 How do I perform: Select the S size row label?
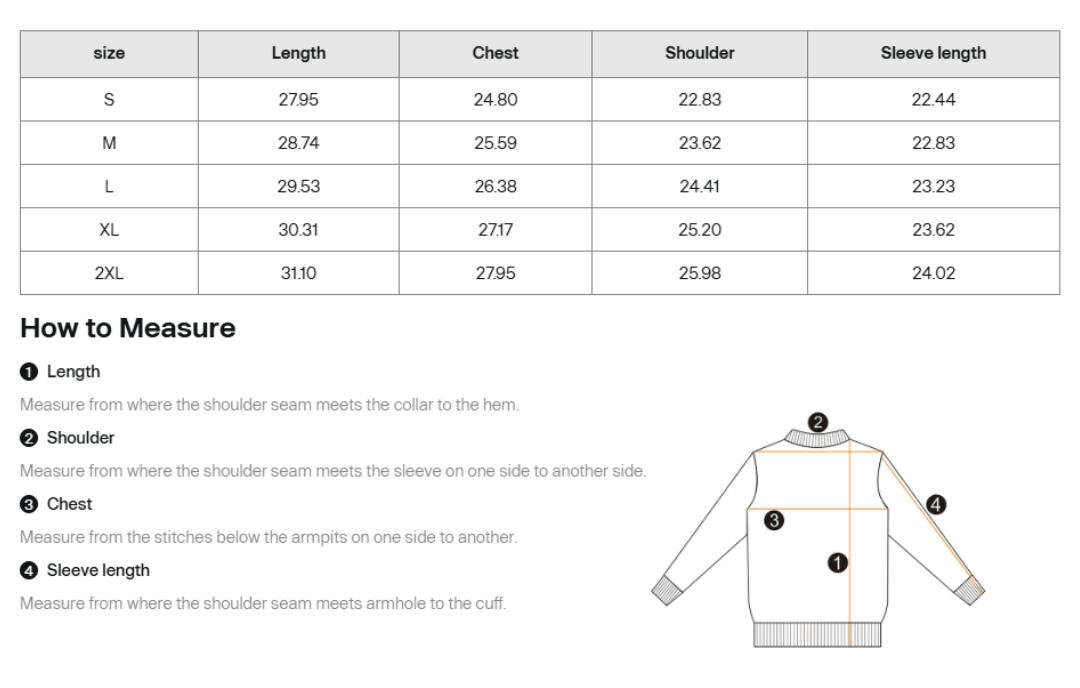tap(109, 100)
